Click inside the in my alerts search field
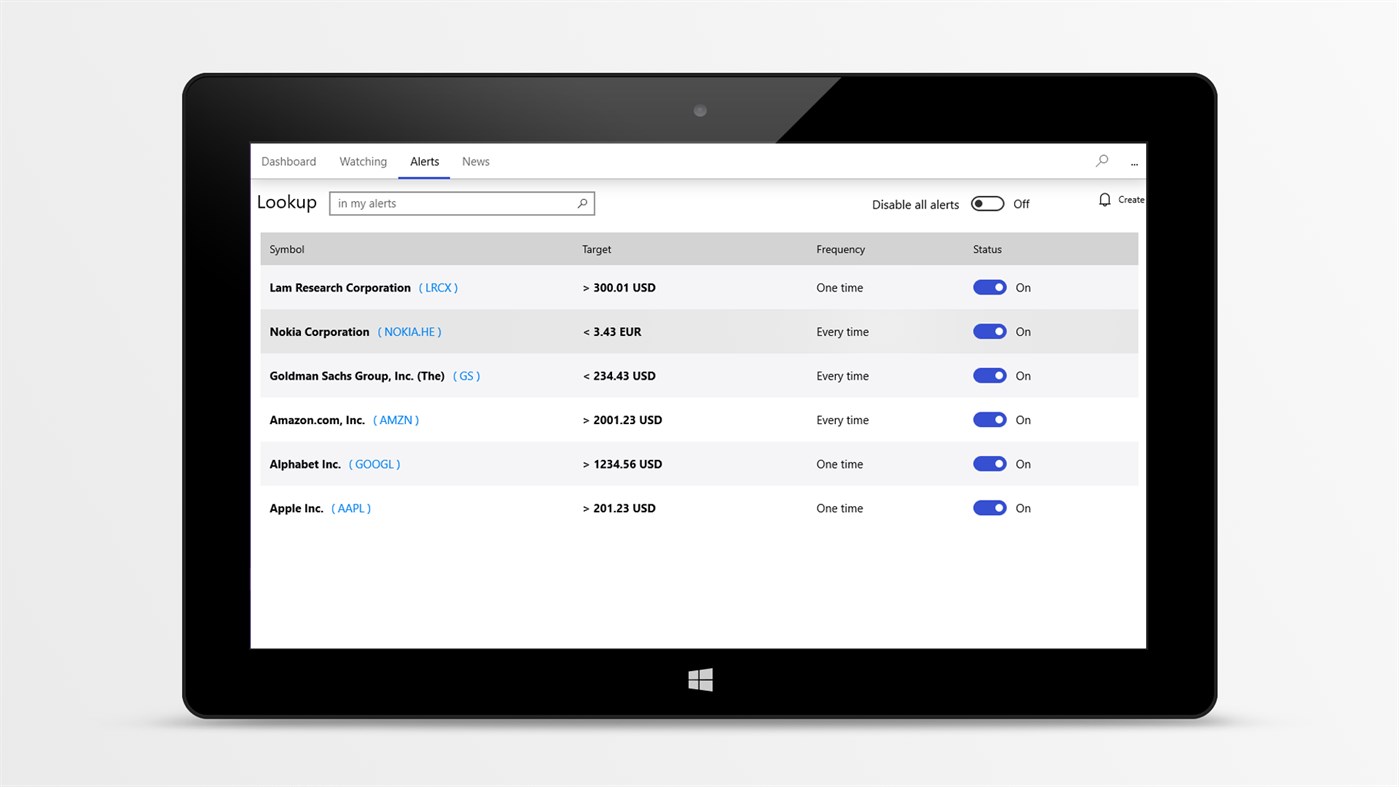The width and height of the screenshot is (1399, 787). [450, 203]
